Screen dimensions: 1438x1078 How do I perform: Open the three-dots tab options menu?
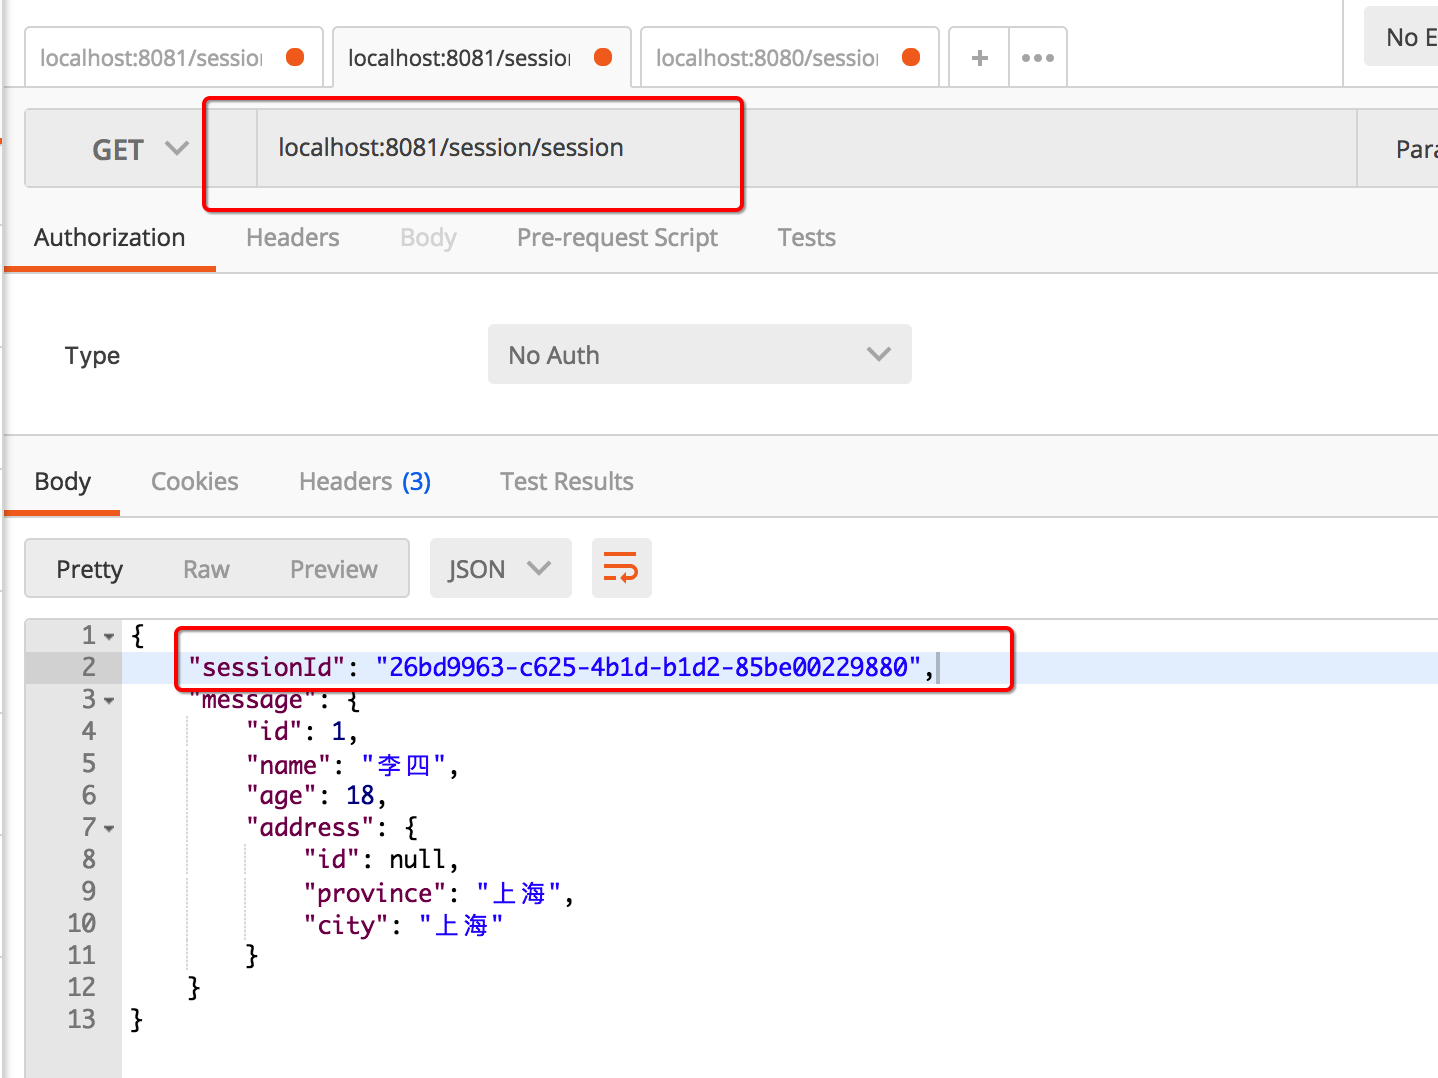[1038, 58]
